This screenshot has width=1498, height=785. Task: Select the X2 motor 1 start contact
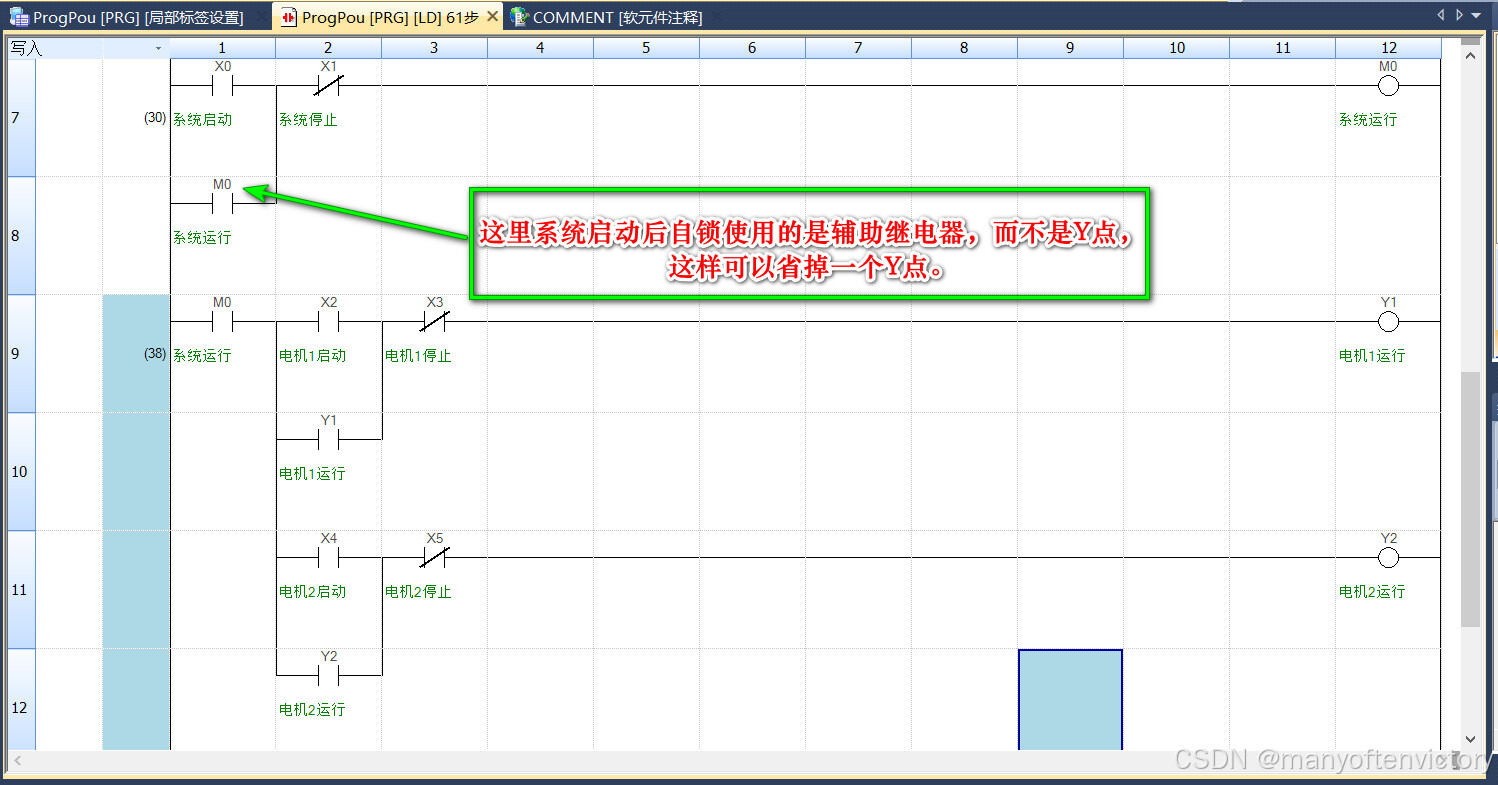328,322
